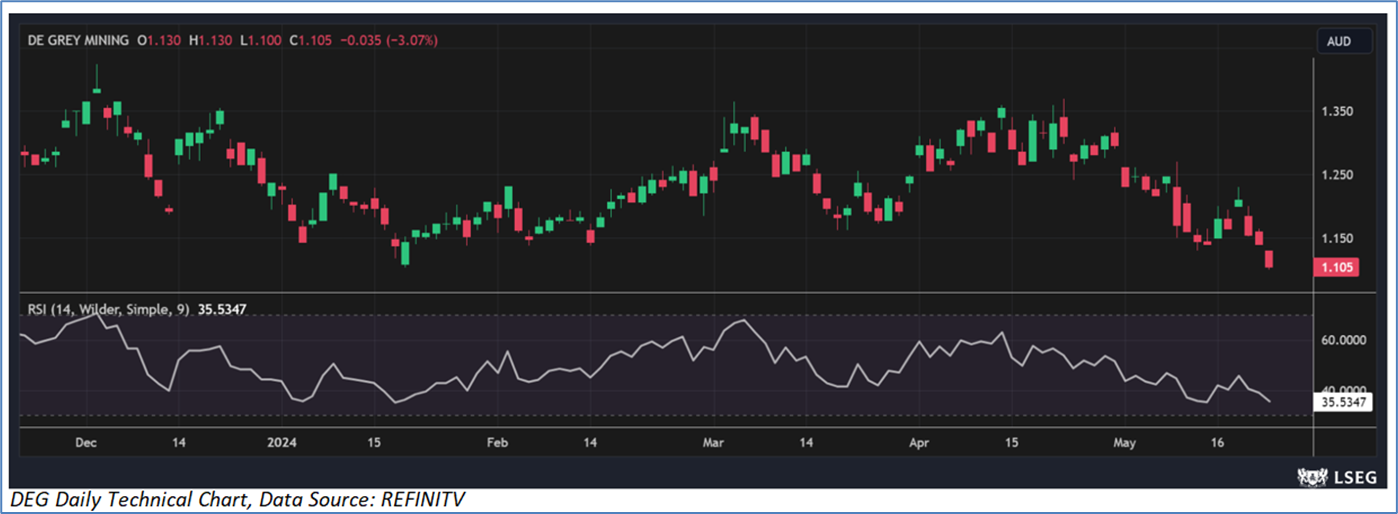The height and width of the screenshot is (514, 1398).
Task: Click the Feb date axis label
Action: click(x=497, y=441)
